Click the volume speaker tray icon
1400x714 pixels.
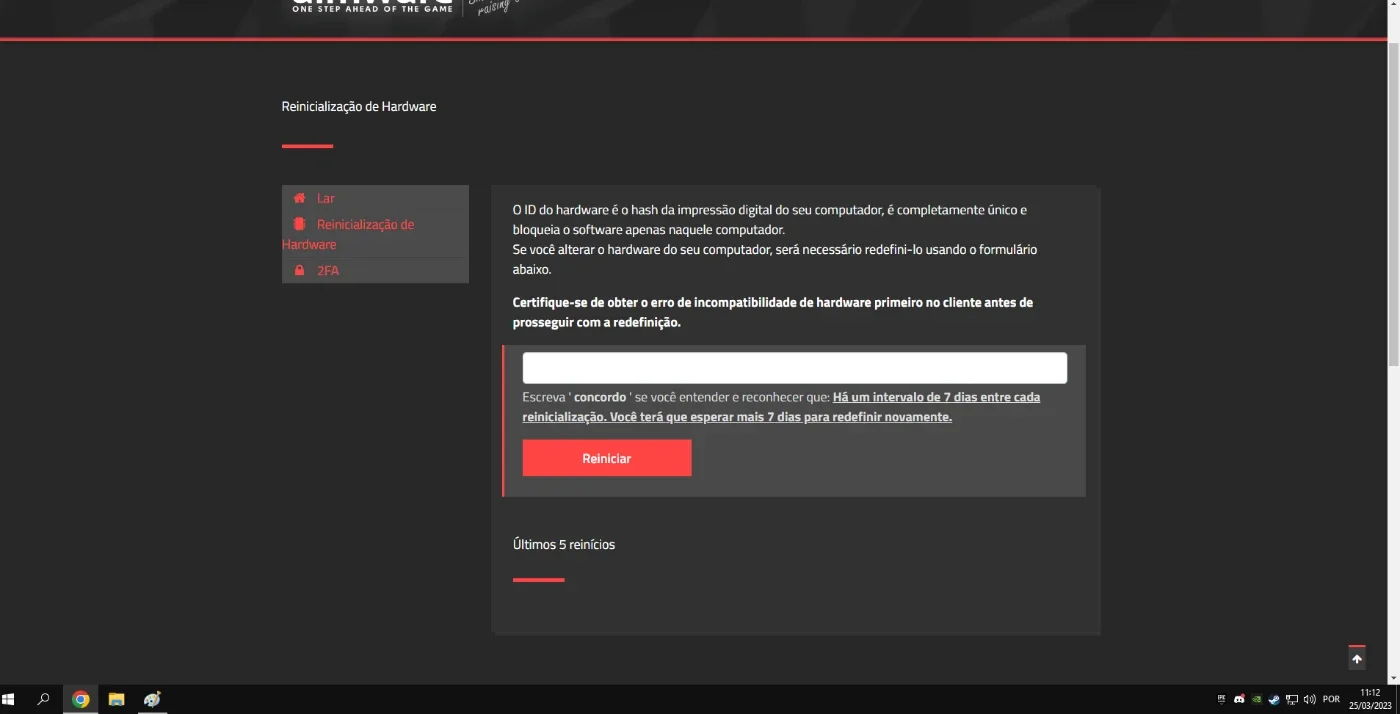[x=1309, y=699]
